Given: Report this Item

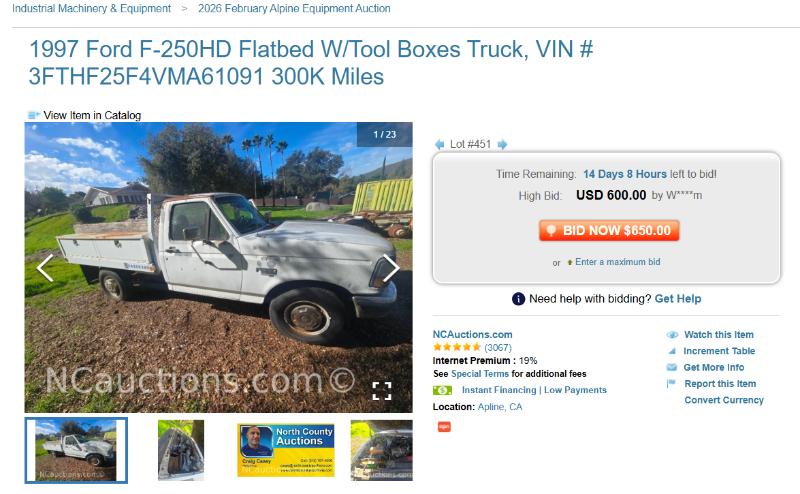Looking at the screenshot, I should pos(720,384).
